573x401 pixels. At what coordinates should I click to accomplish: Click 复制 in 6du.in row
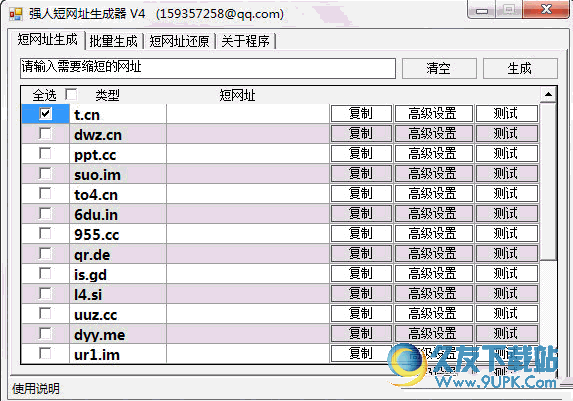[x=361, y=213]
